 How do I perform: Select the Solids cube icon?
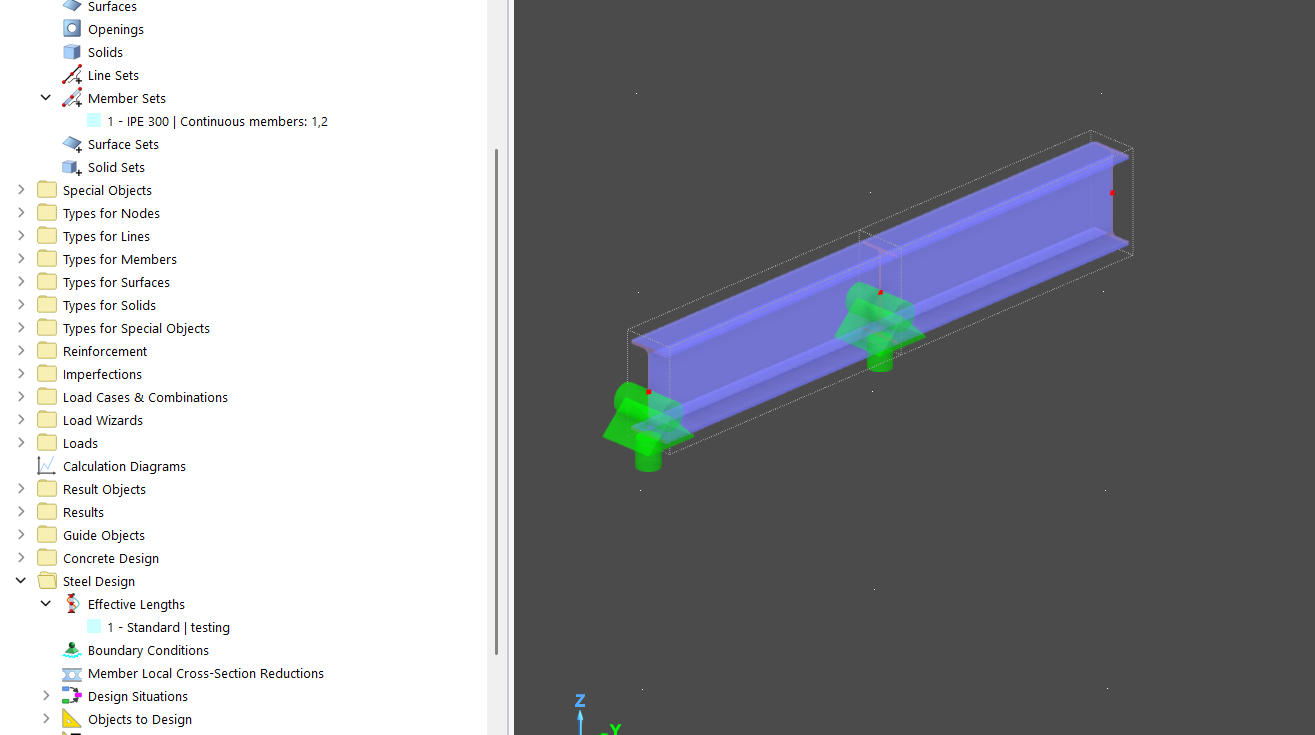tap(72, 52)
